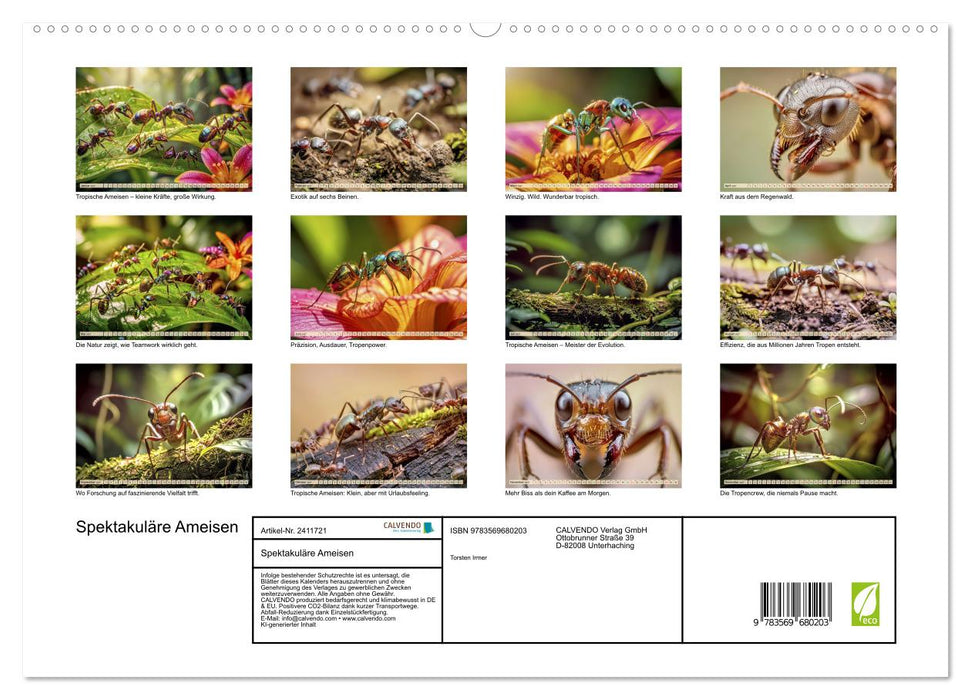Click 'Ottobrunner Straße 39' address line
This screenshot has width=971, height=700.
point(594,538)
